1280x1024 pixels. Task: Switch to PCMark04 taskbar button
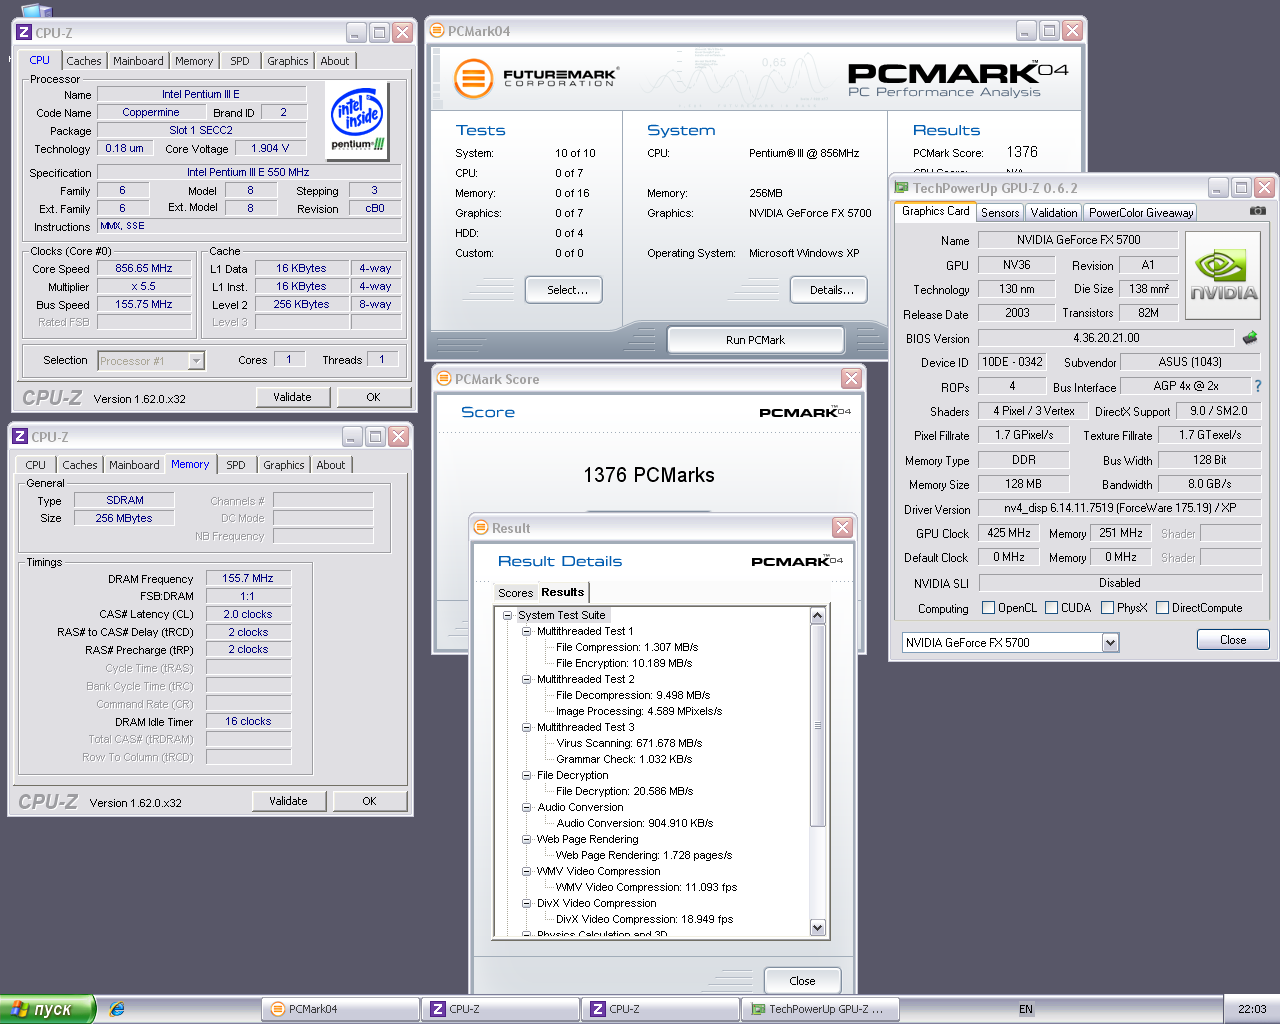tap(340, 1009)
